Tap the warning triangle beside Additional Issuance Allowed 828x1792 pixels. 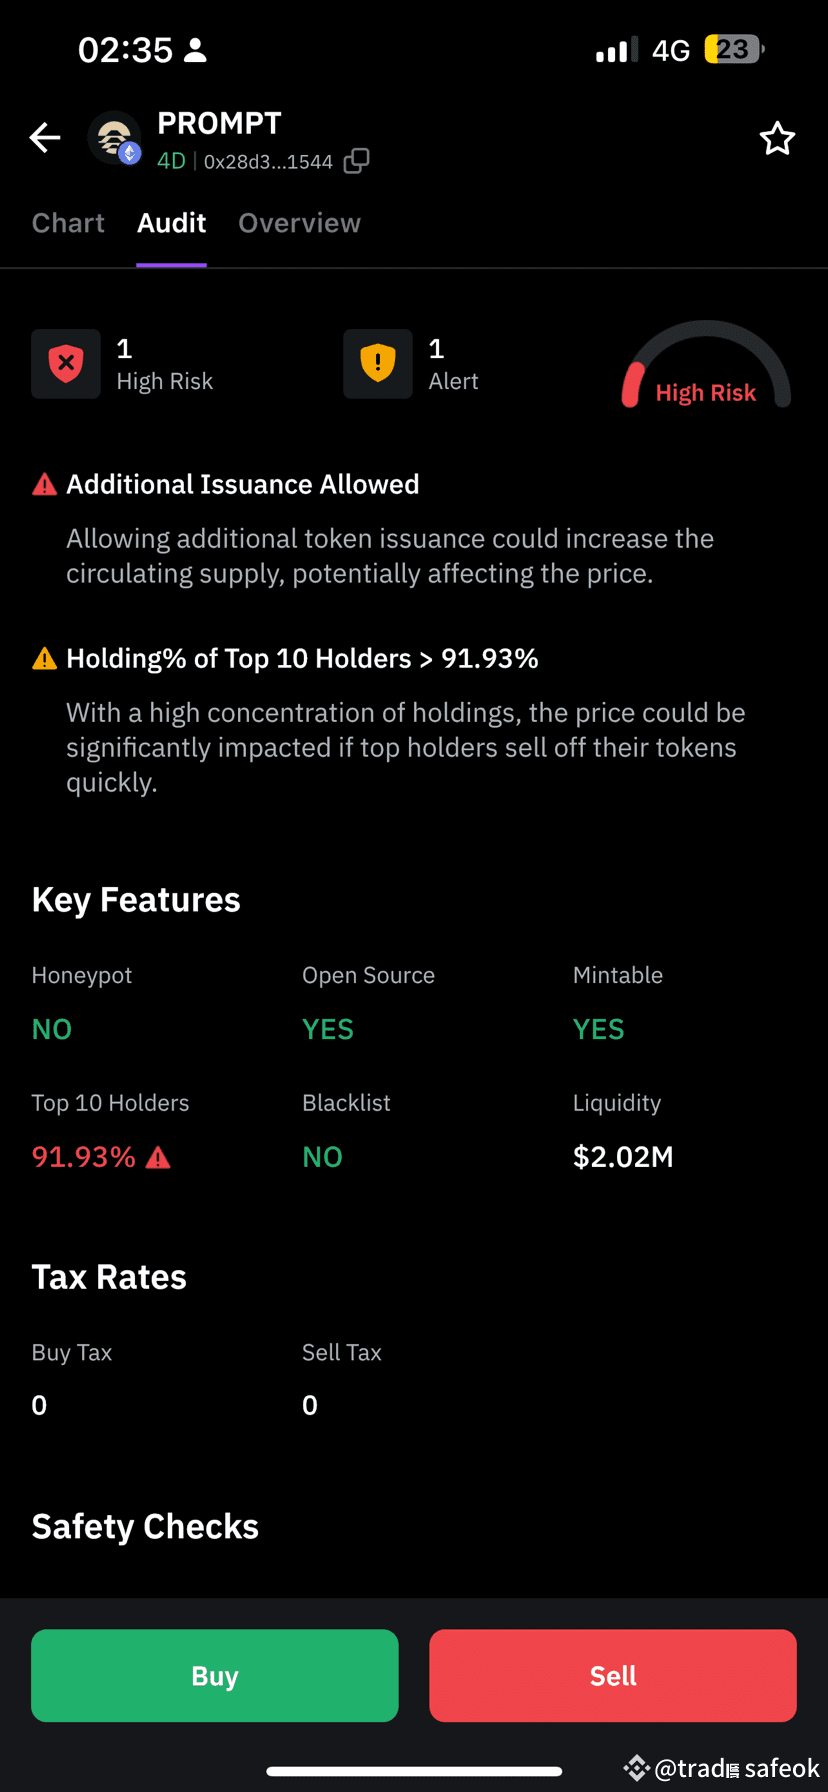[x=43, y=483]
